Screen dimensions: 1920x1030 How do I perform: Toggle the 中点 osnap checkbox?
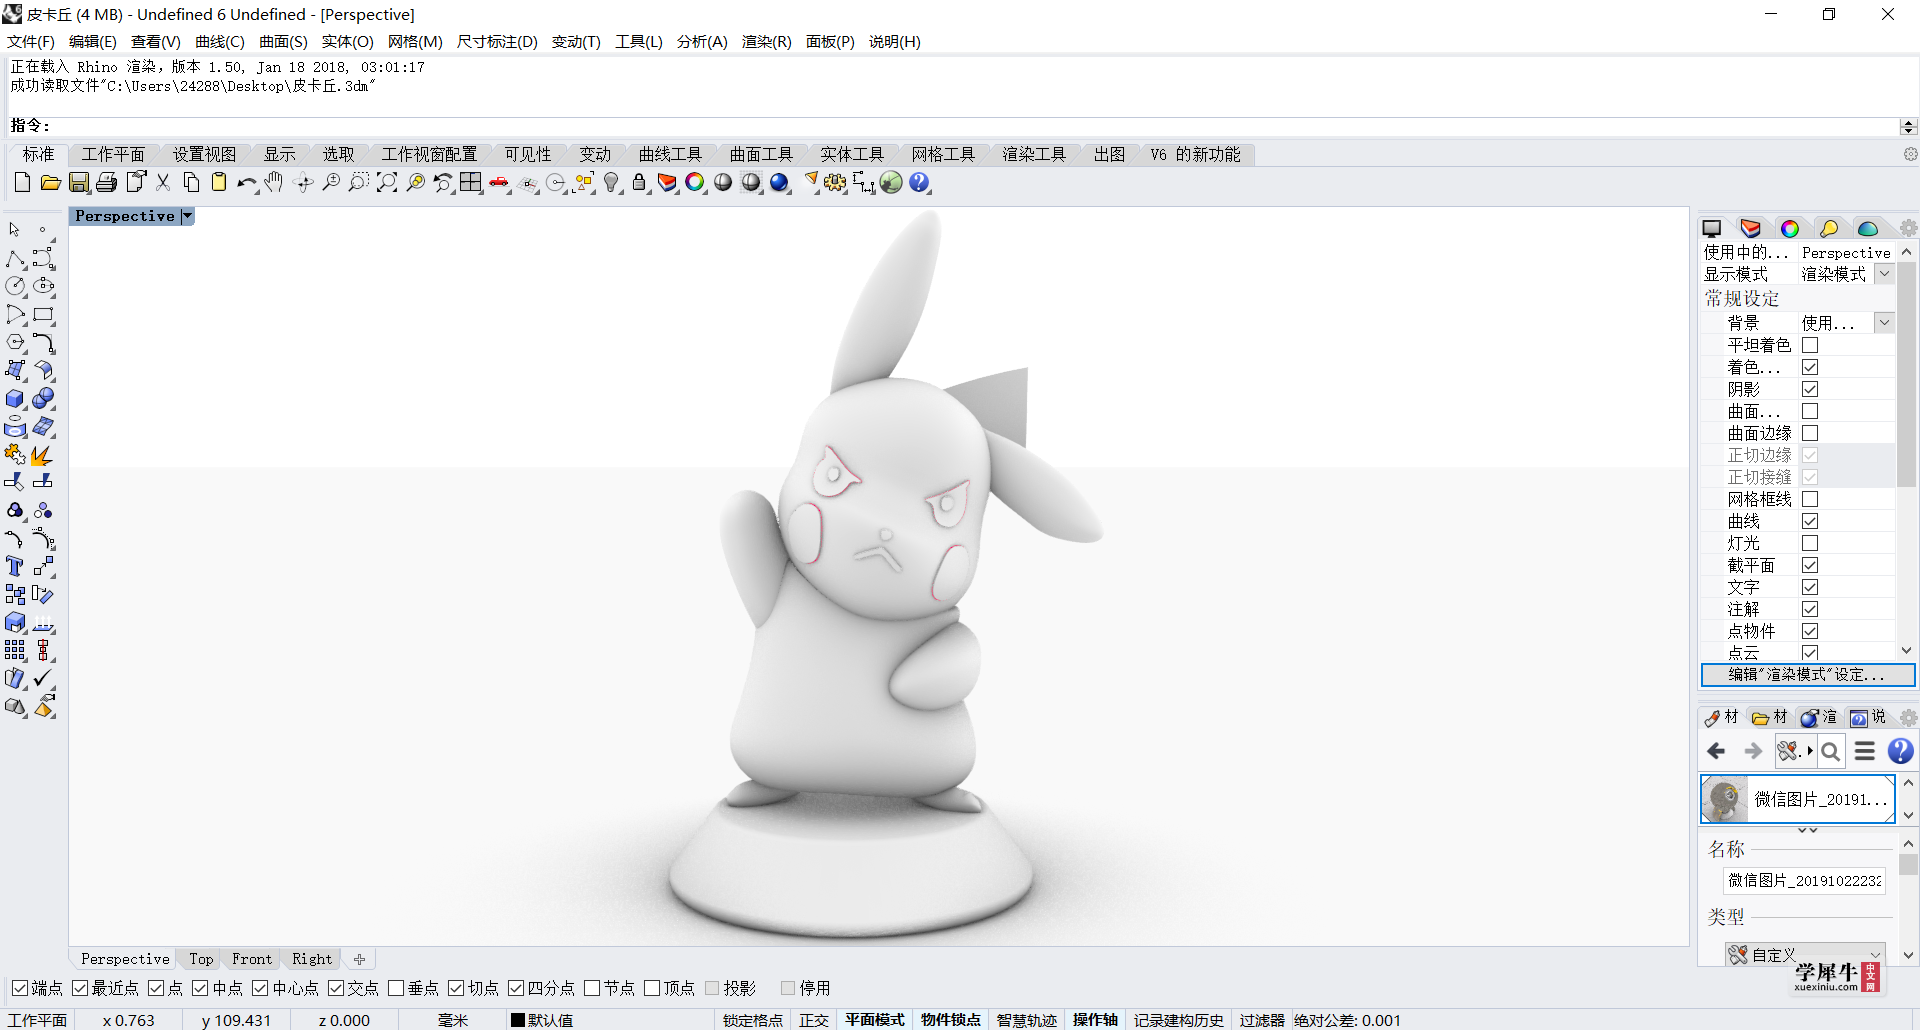(x=200, y=988)
